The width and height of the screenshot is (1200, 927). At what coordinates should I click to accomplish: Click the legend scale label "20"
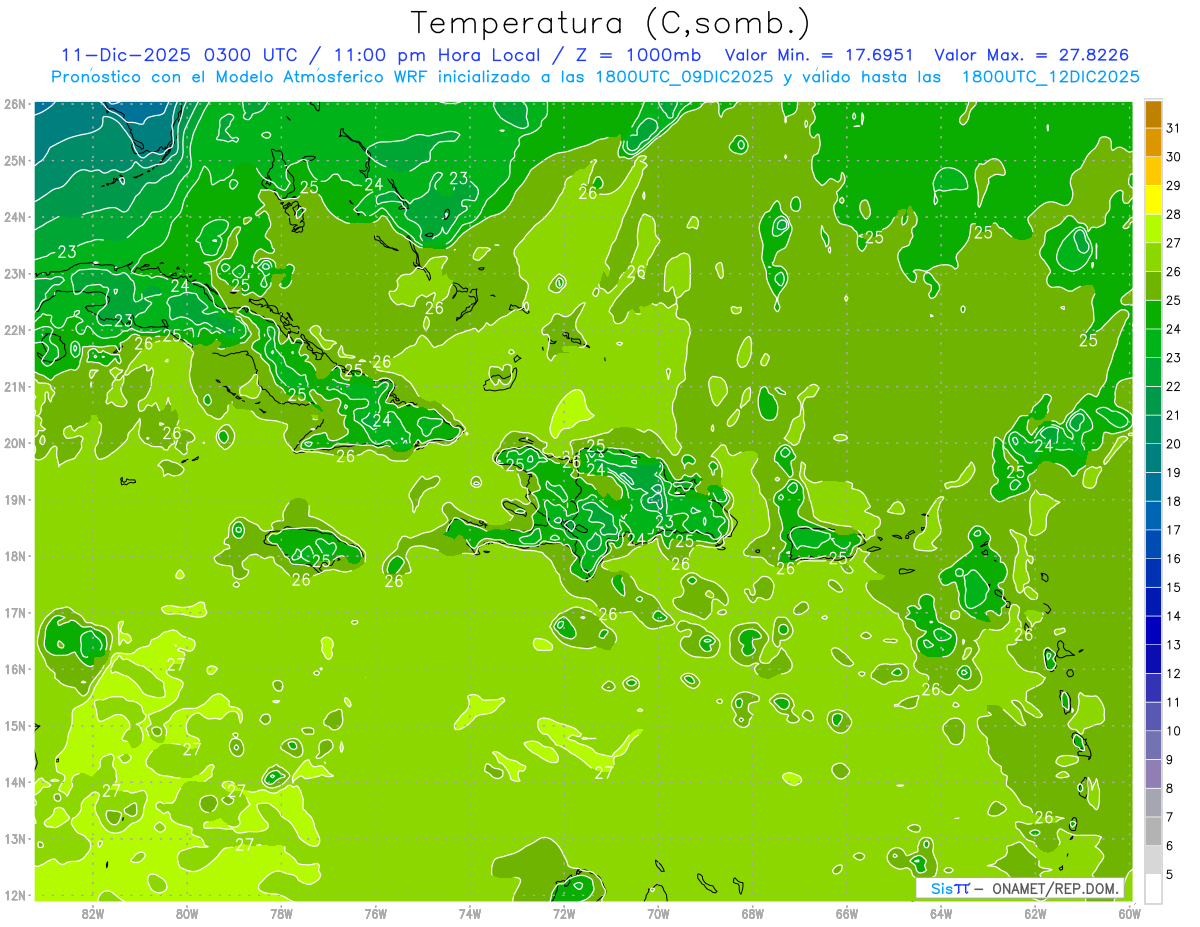tap(1173, 443)
